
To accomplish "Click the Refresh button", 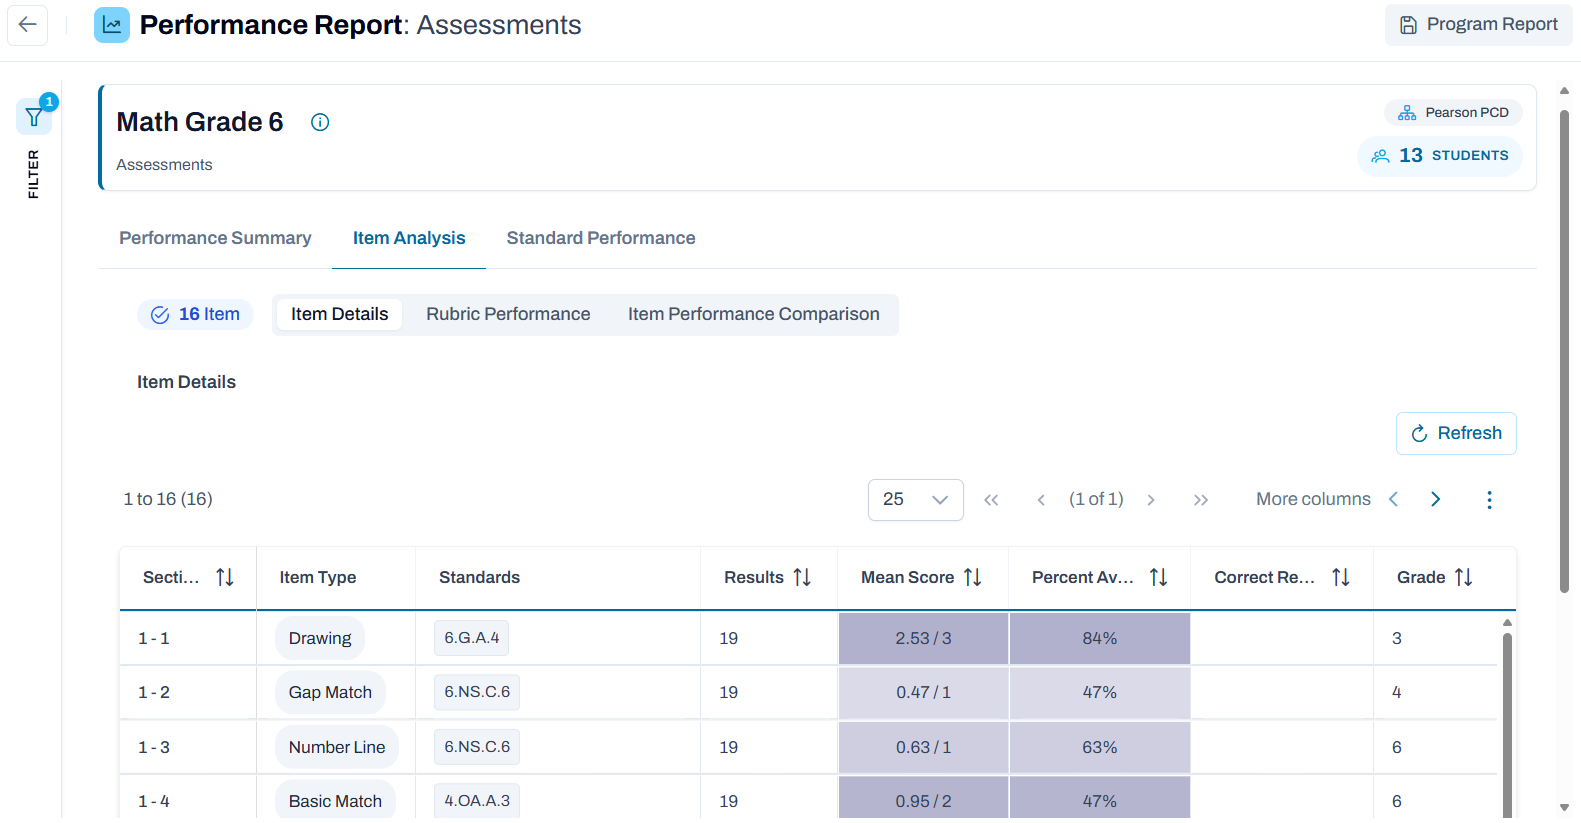I will tap(1456, 433).
